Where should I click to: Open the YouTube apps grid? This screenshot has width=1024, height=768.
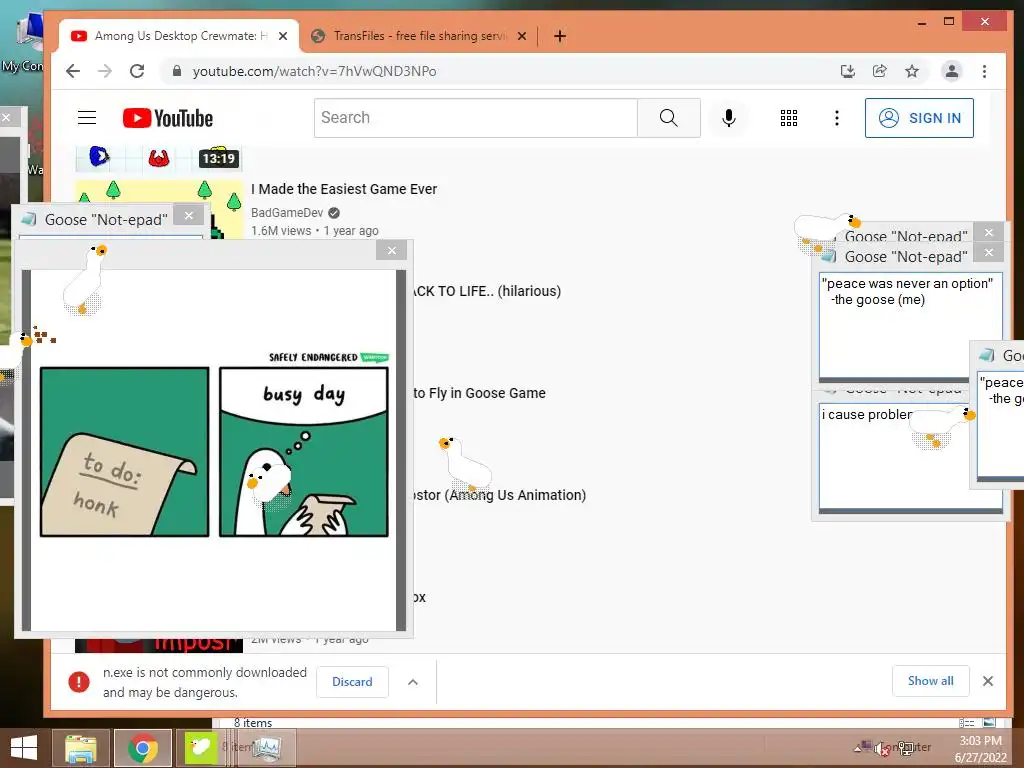pos(789,118)
